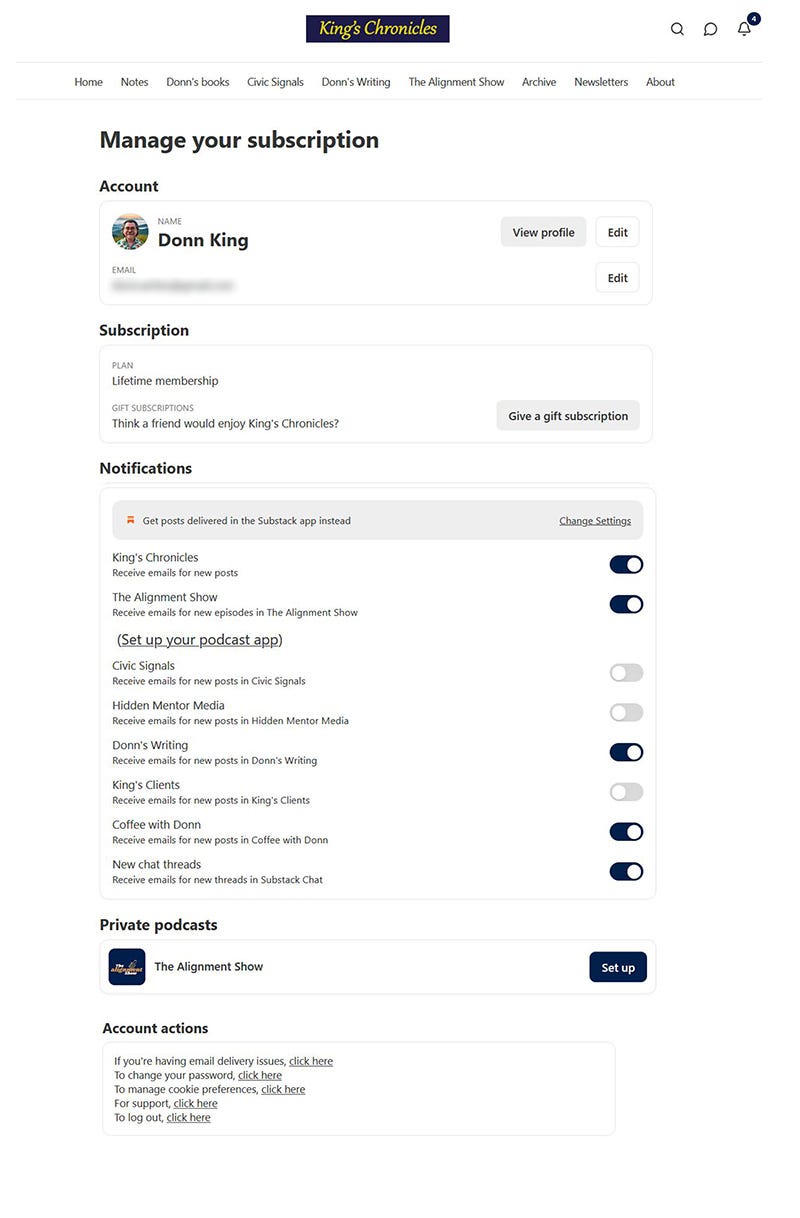
Task: Disable King's Chronicles new post emails
Action: 626,565
